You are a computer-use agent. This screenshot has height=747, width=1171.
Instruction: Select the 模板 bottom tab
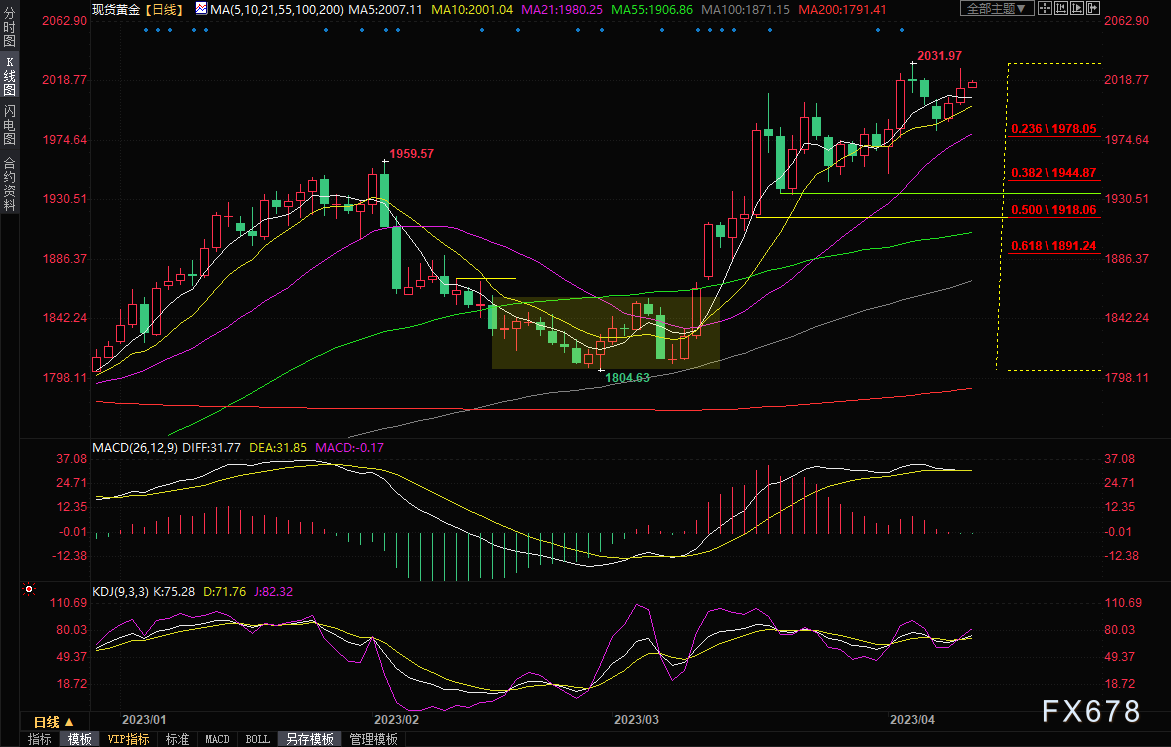coord(79,739)
